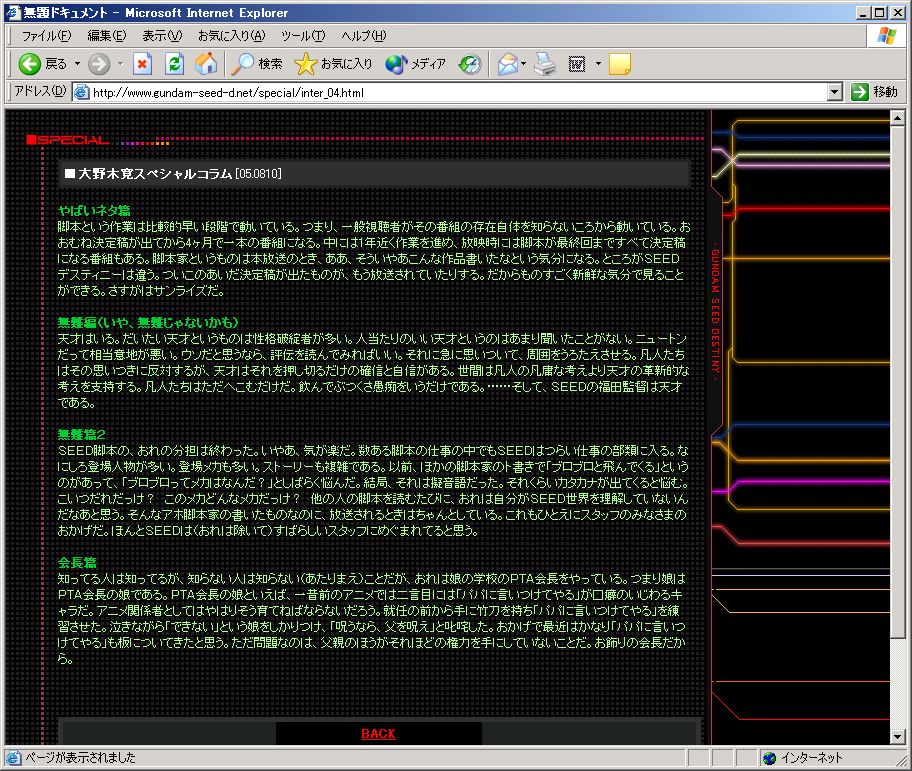Click the heading やばいネタ篇
Viewport: 912px width, 771px height.
point(94,210)
